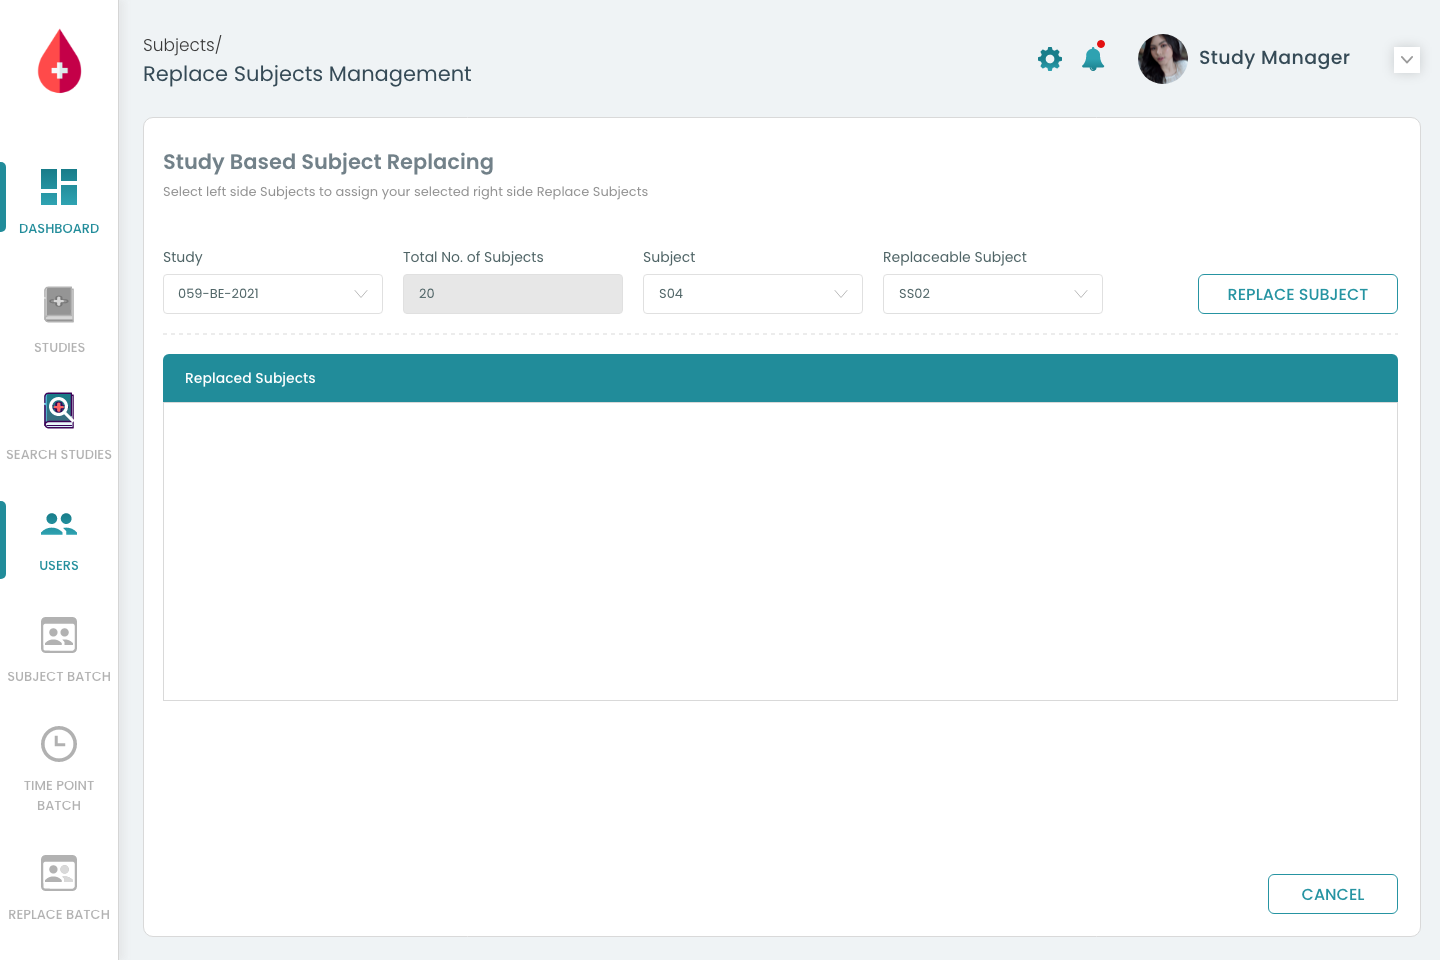Screen dimensions: 1440x960
Task: Open settings gear icon in header
Action: point(1050,59)
